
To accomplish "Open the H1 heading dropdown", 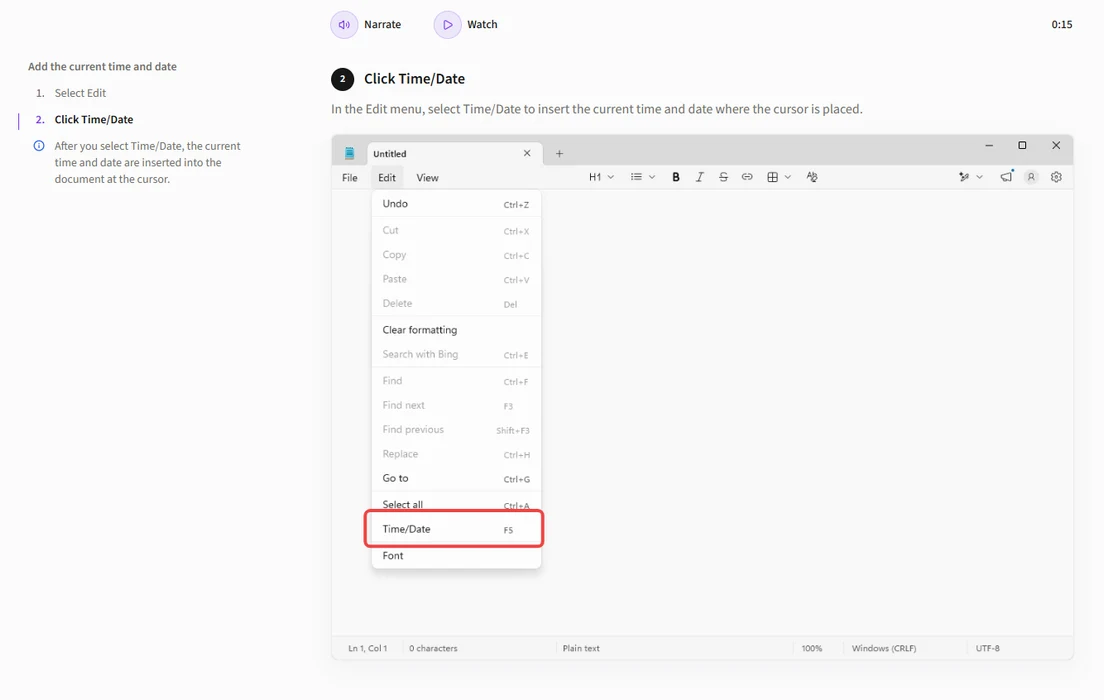I will (x=601, y=177).
